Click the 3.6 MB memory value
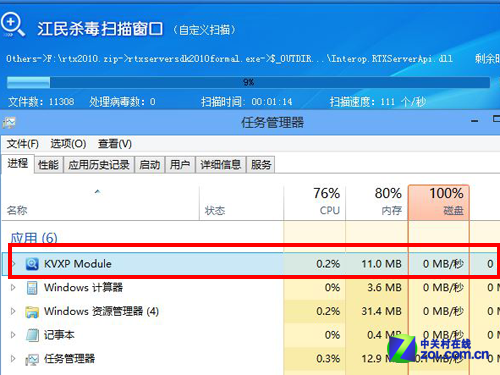The height and width of the screenshot is (375, 500). point(385,288)
